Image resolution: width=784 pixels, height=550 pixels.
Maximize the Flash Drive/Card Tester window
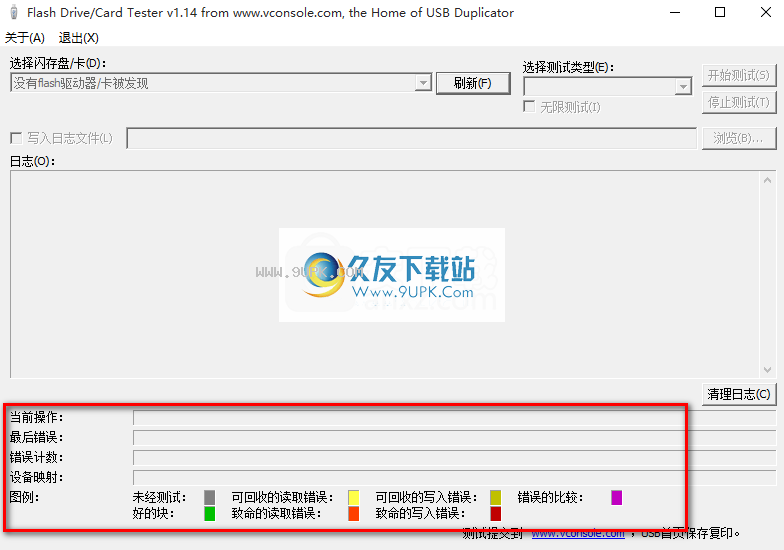720,12
